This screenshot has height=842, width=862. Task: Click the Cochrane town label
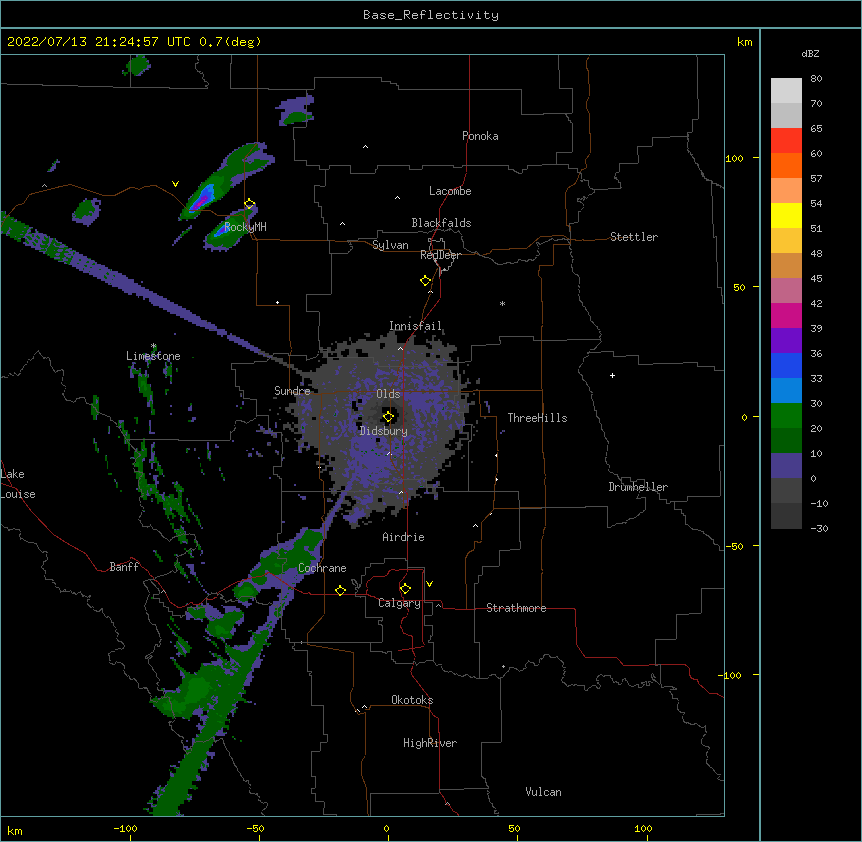[x=322, y=568]
